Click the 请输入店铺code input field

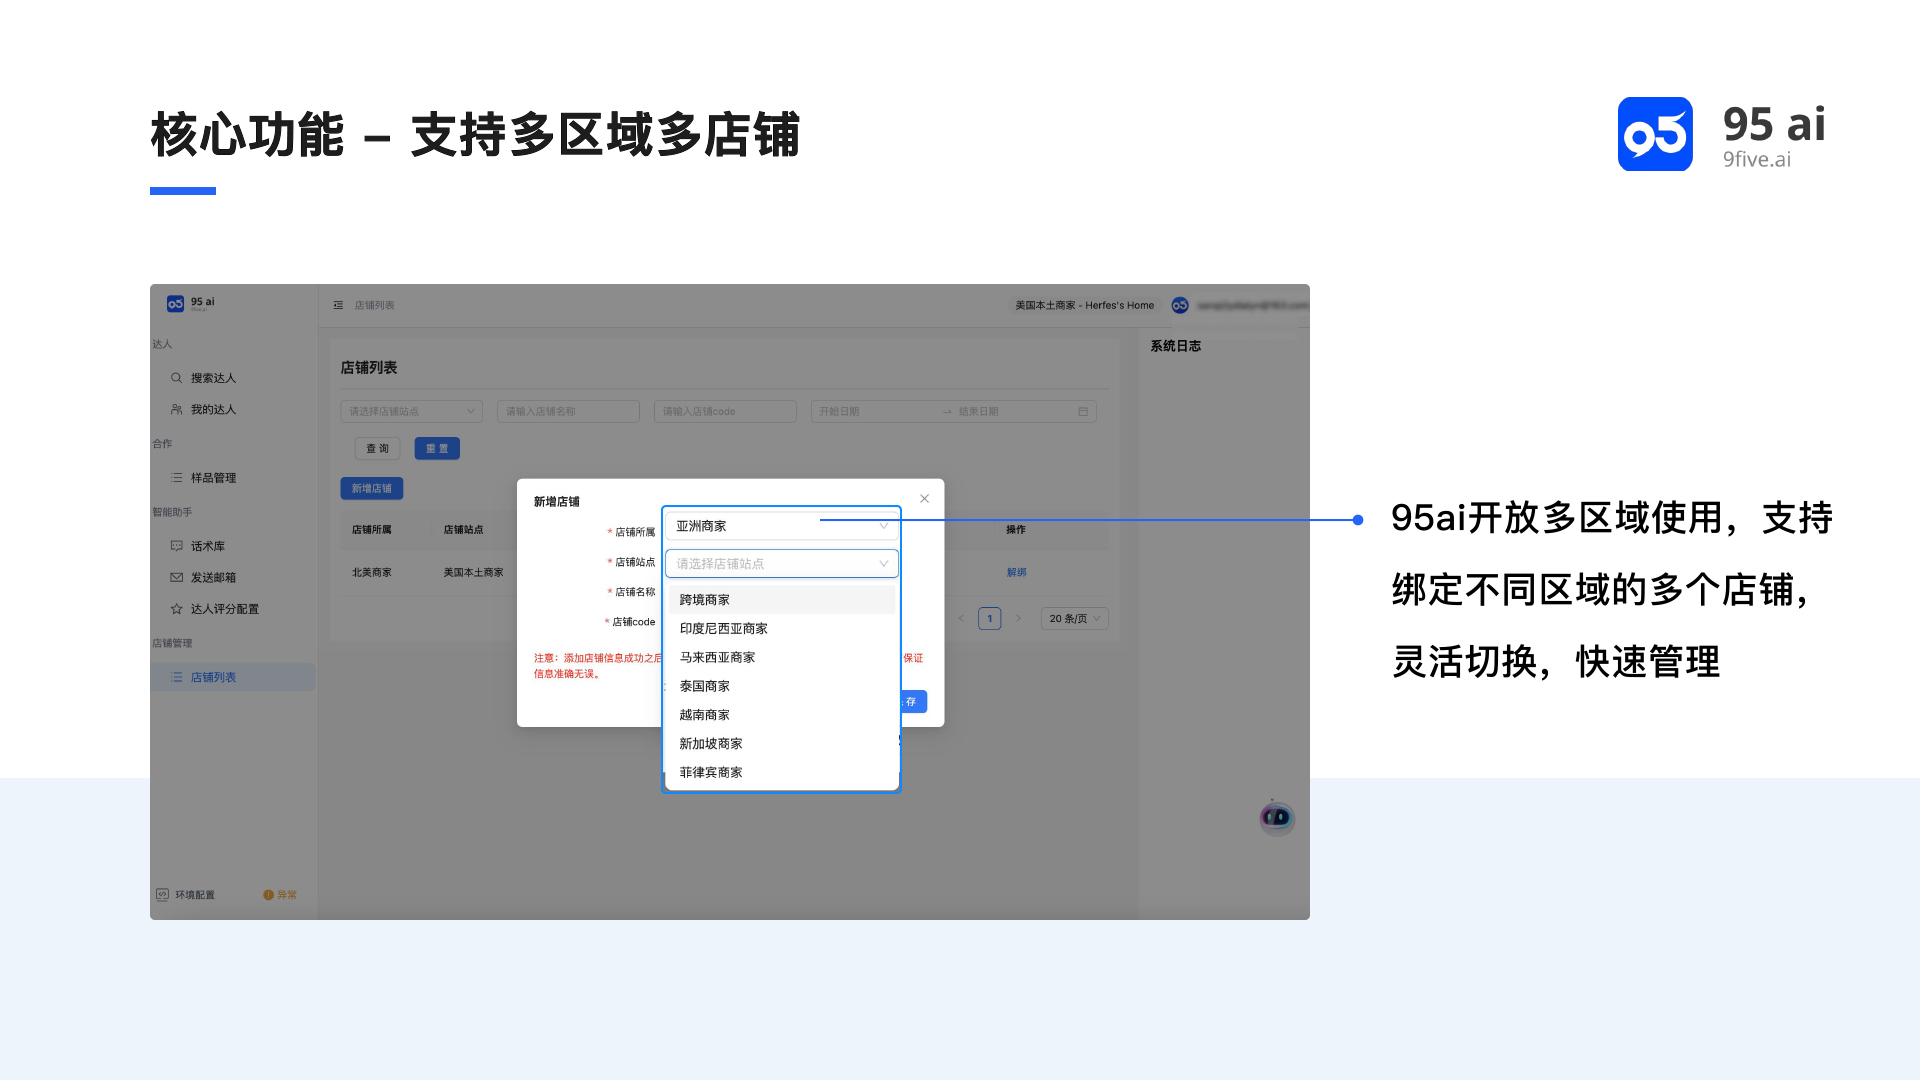point(725,411)
